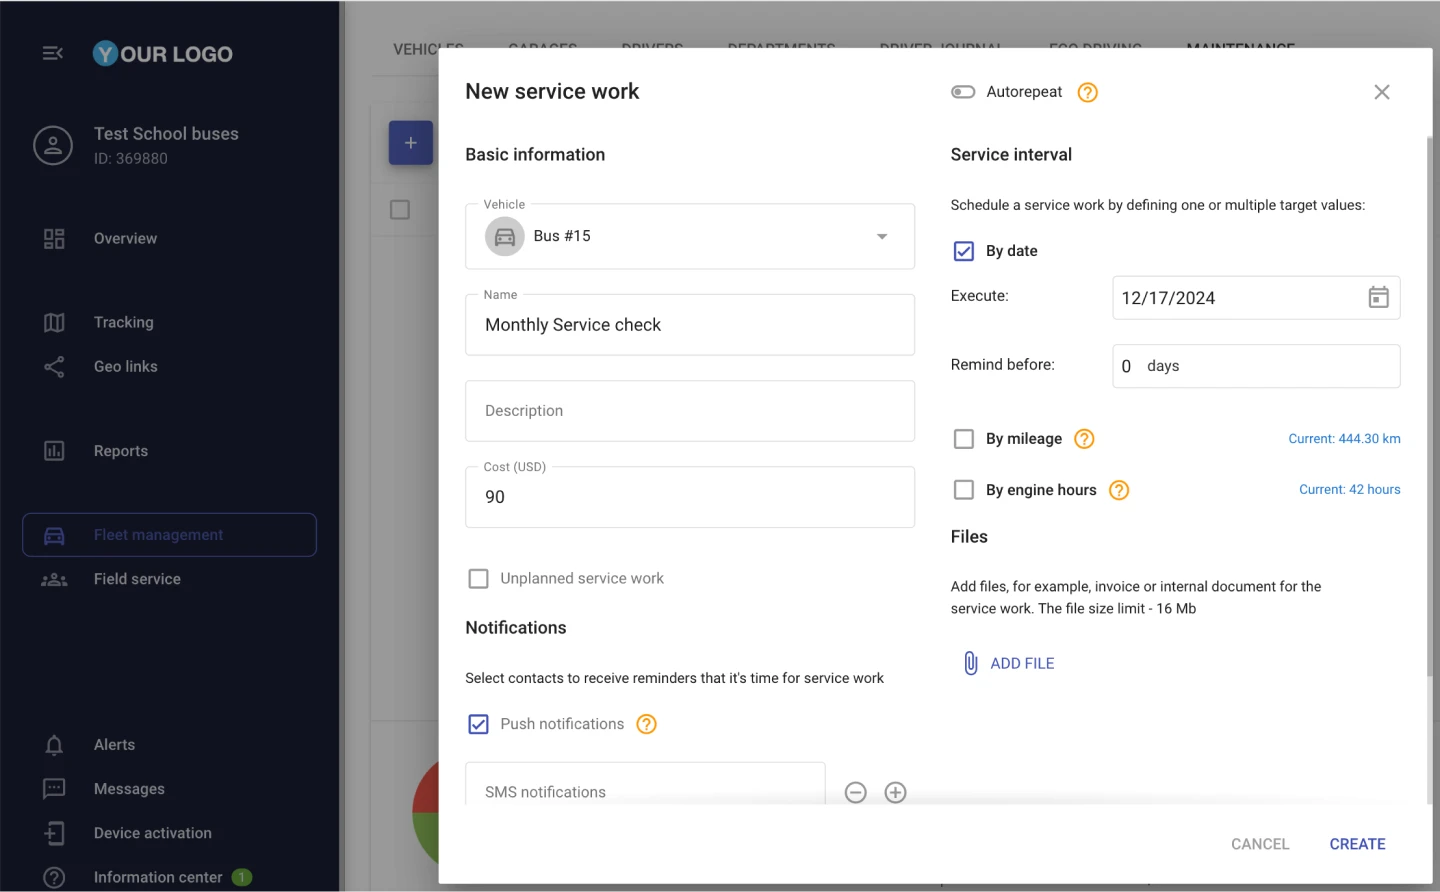Viewport: 1440px width, 892px height.
Task: Enable the By mileage checkbox
Action: point(963,438)
